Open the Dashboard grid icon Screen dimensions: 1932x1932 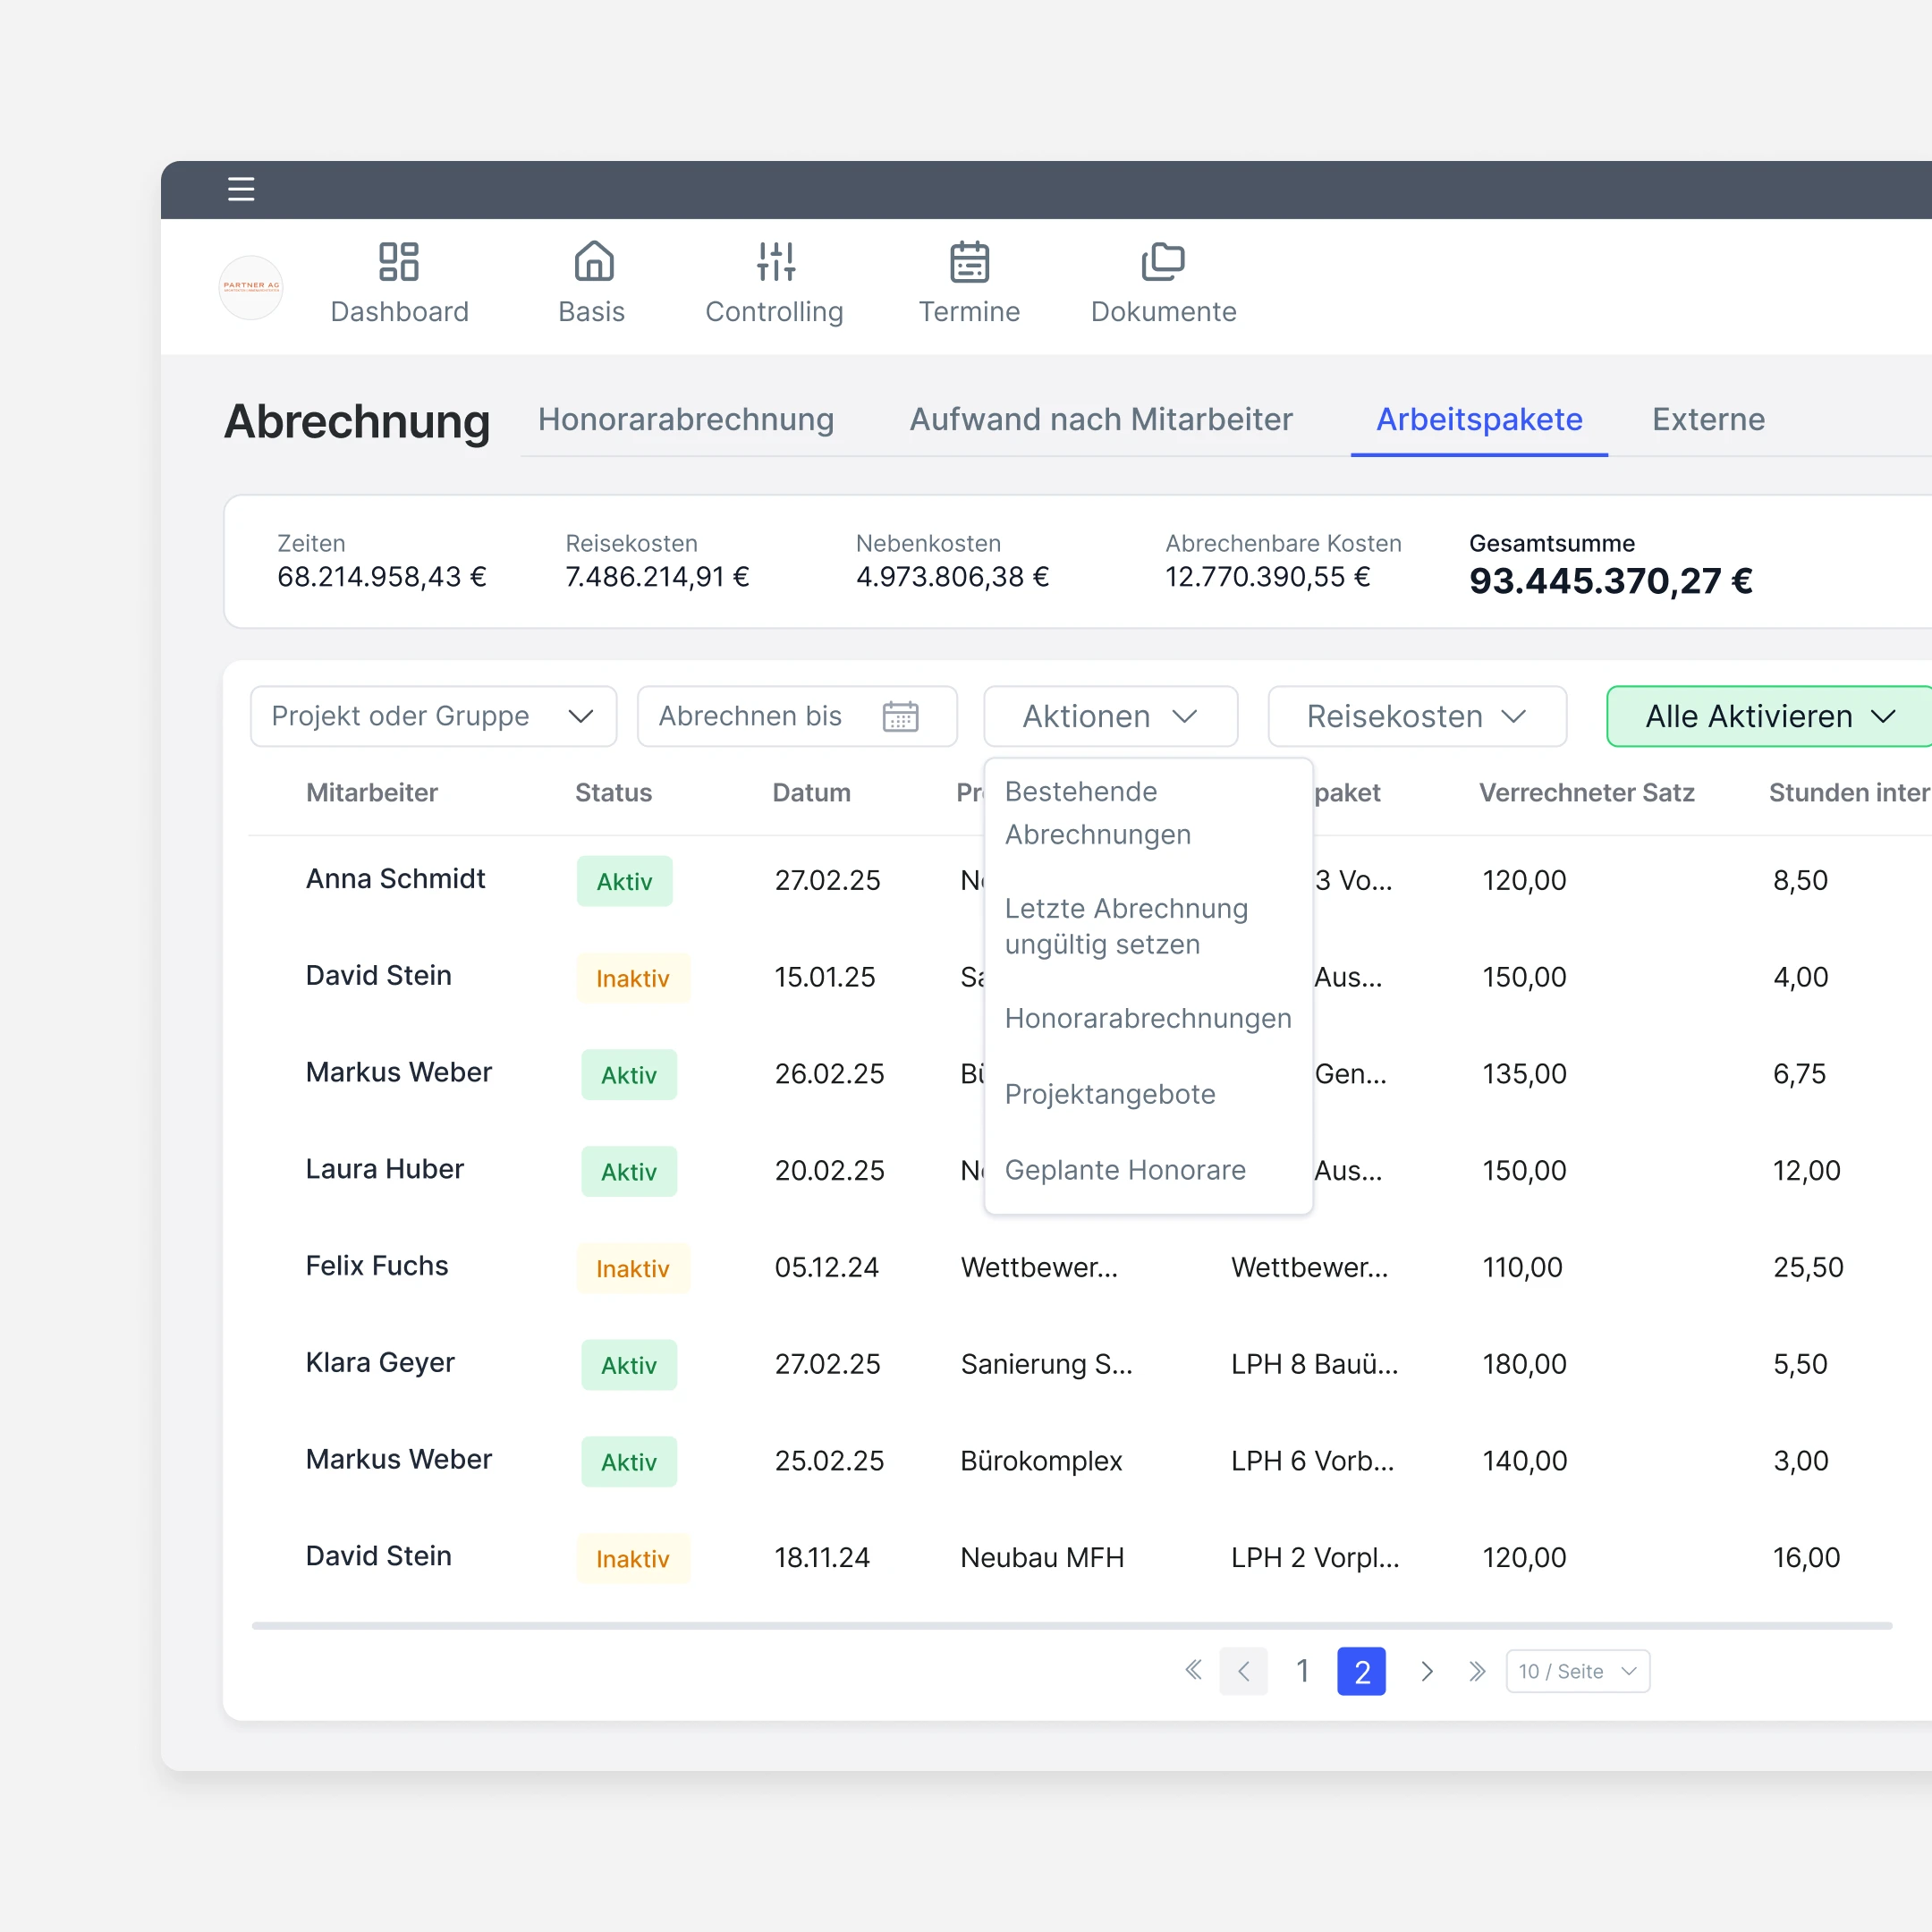tap(398, 262)
